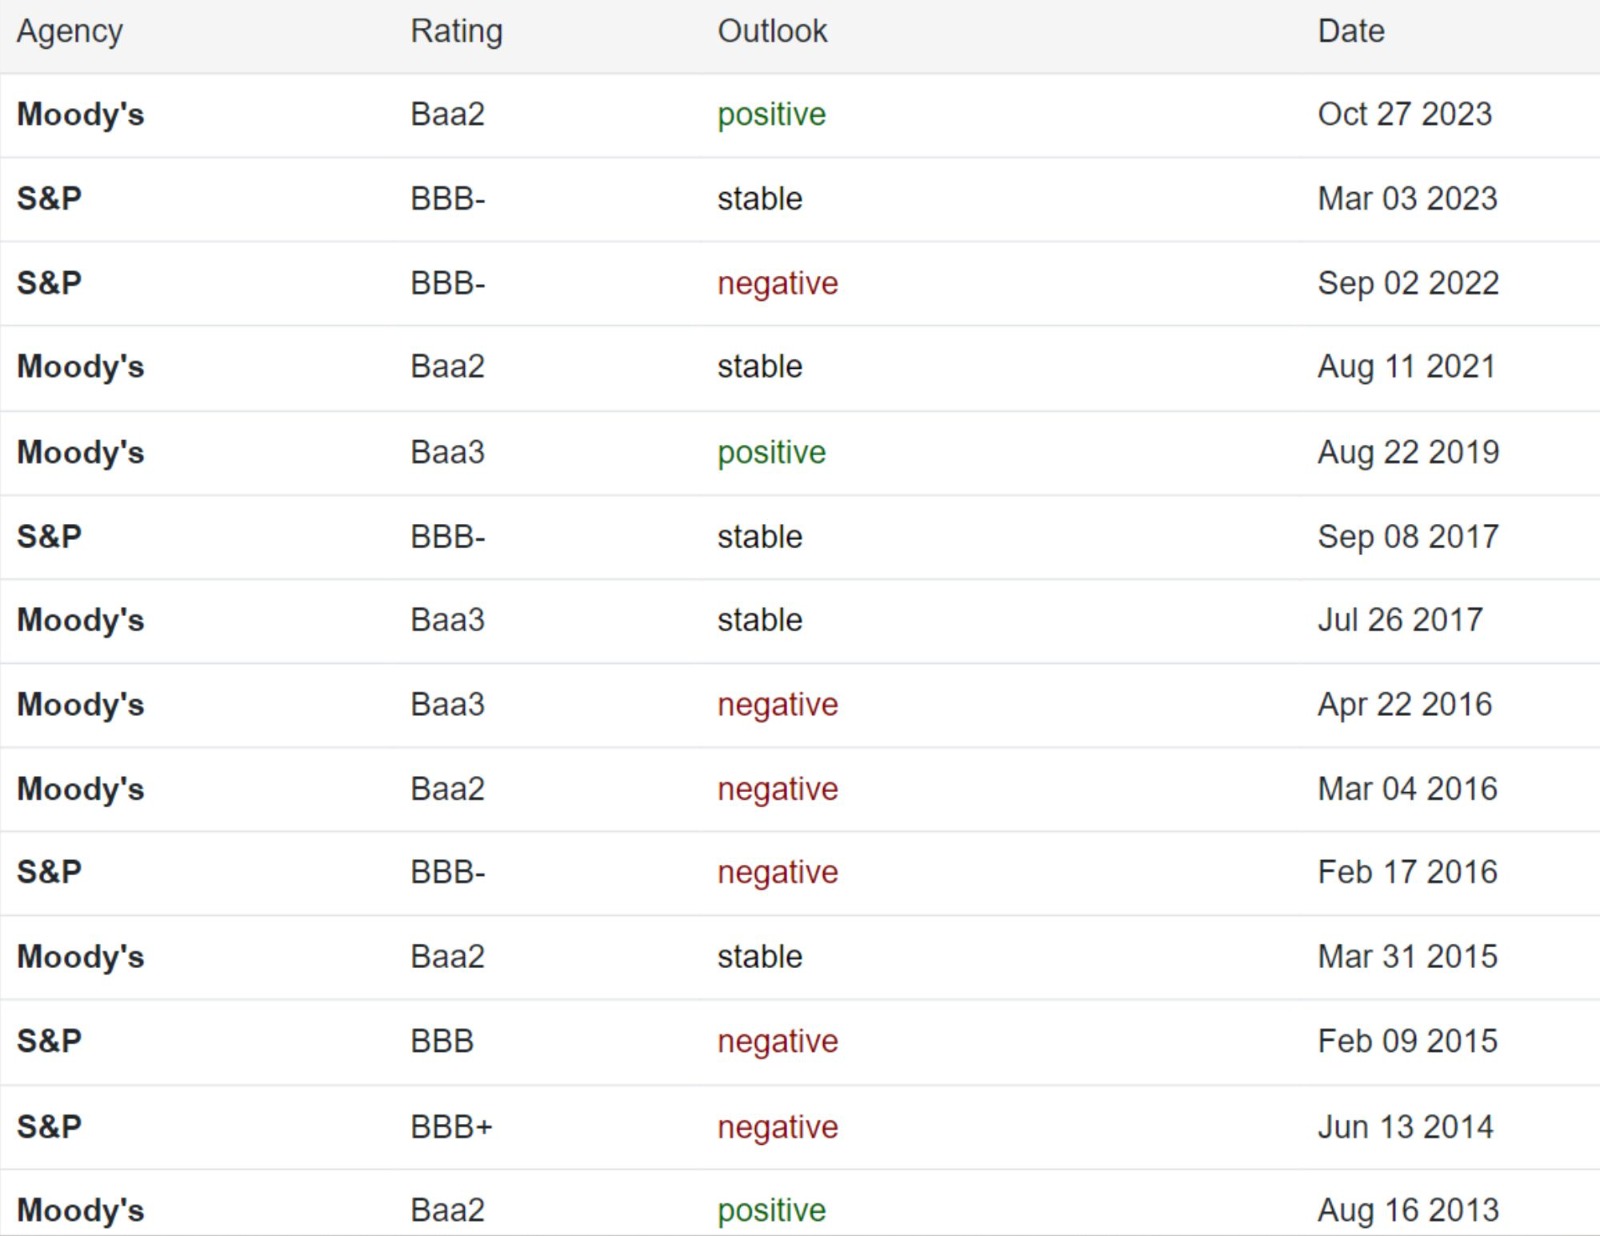
Task: Click the positive outlook dated Oct 27 2023
Action: (x=771, y=115)
